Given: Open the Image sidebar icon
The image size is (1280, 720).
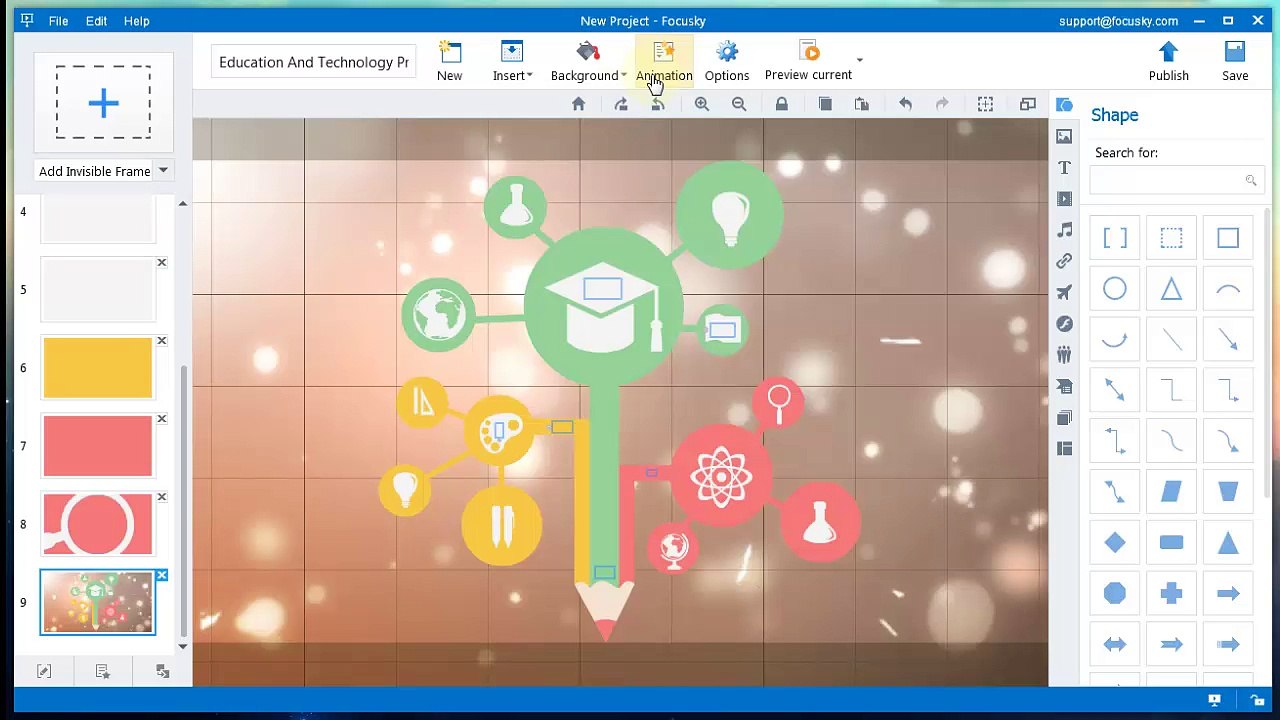Looking at the screenshot, I should pyautogui.click(x=1064, y=136).
